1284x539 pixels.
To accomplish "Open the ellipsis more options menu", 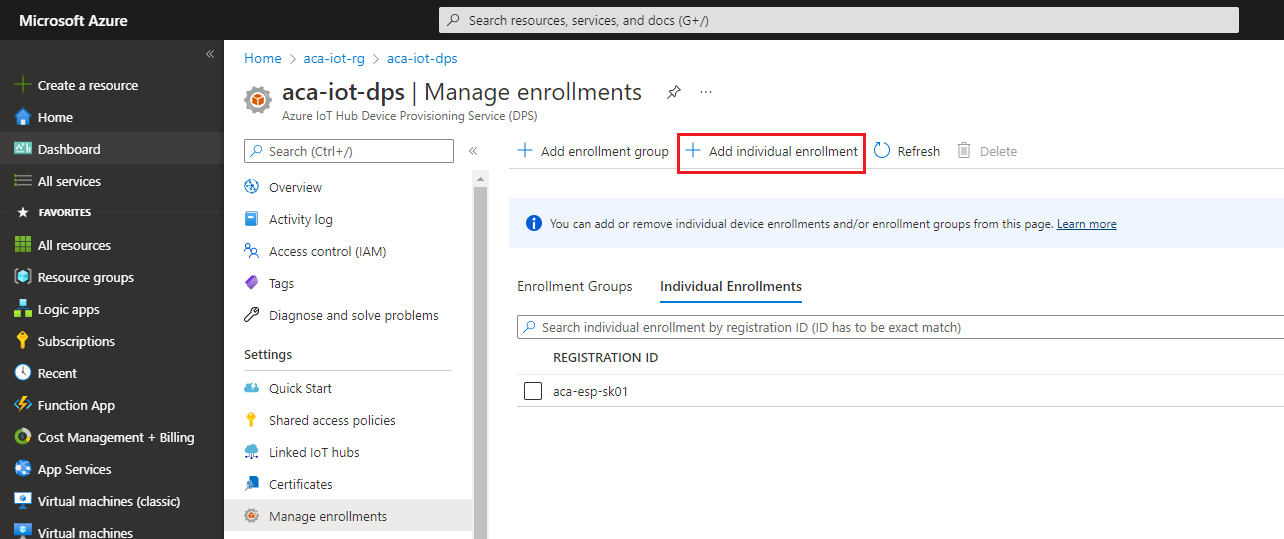I will coord(706,92).
